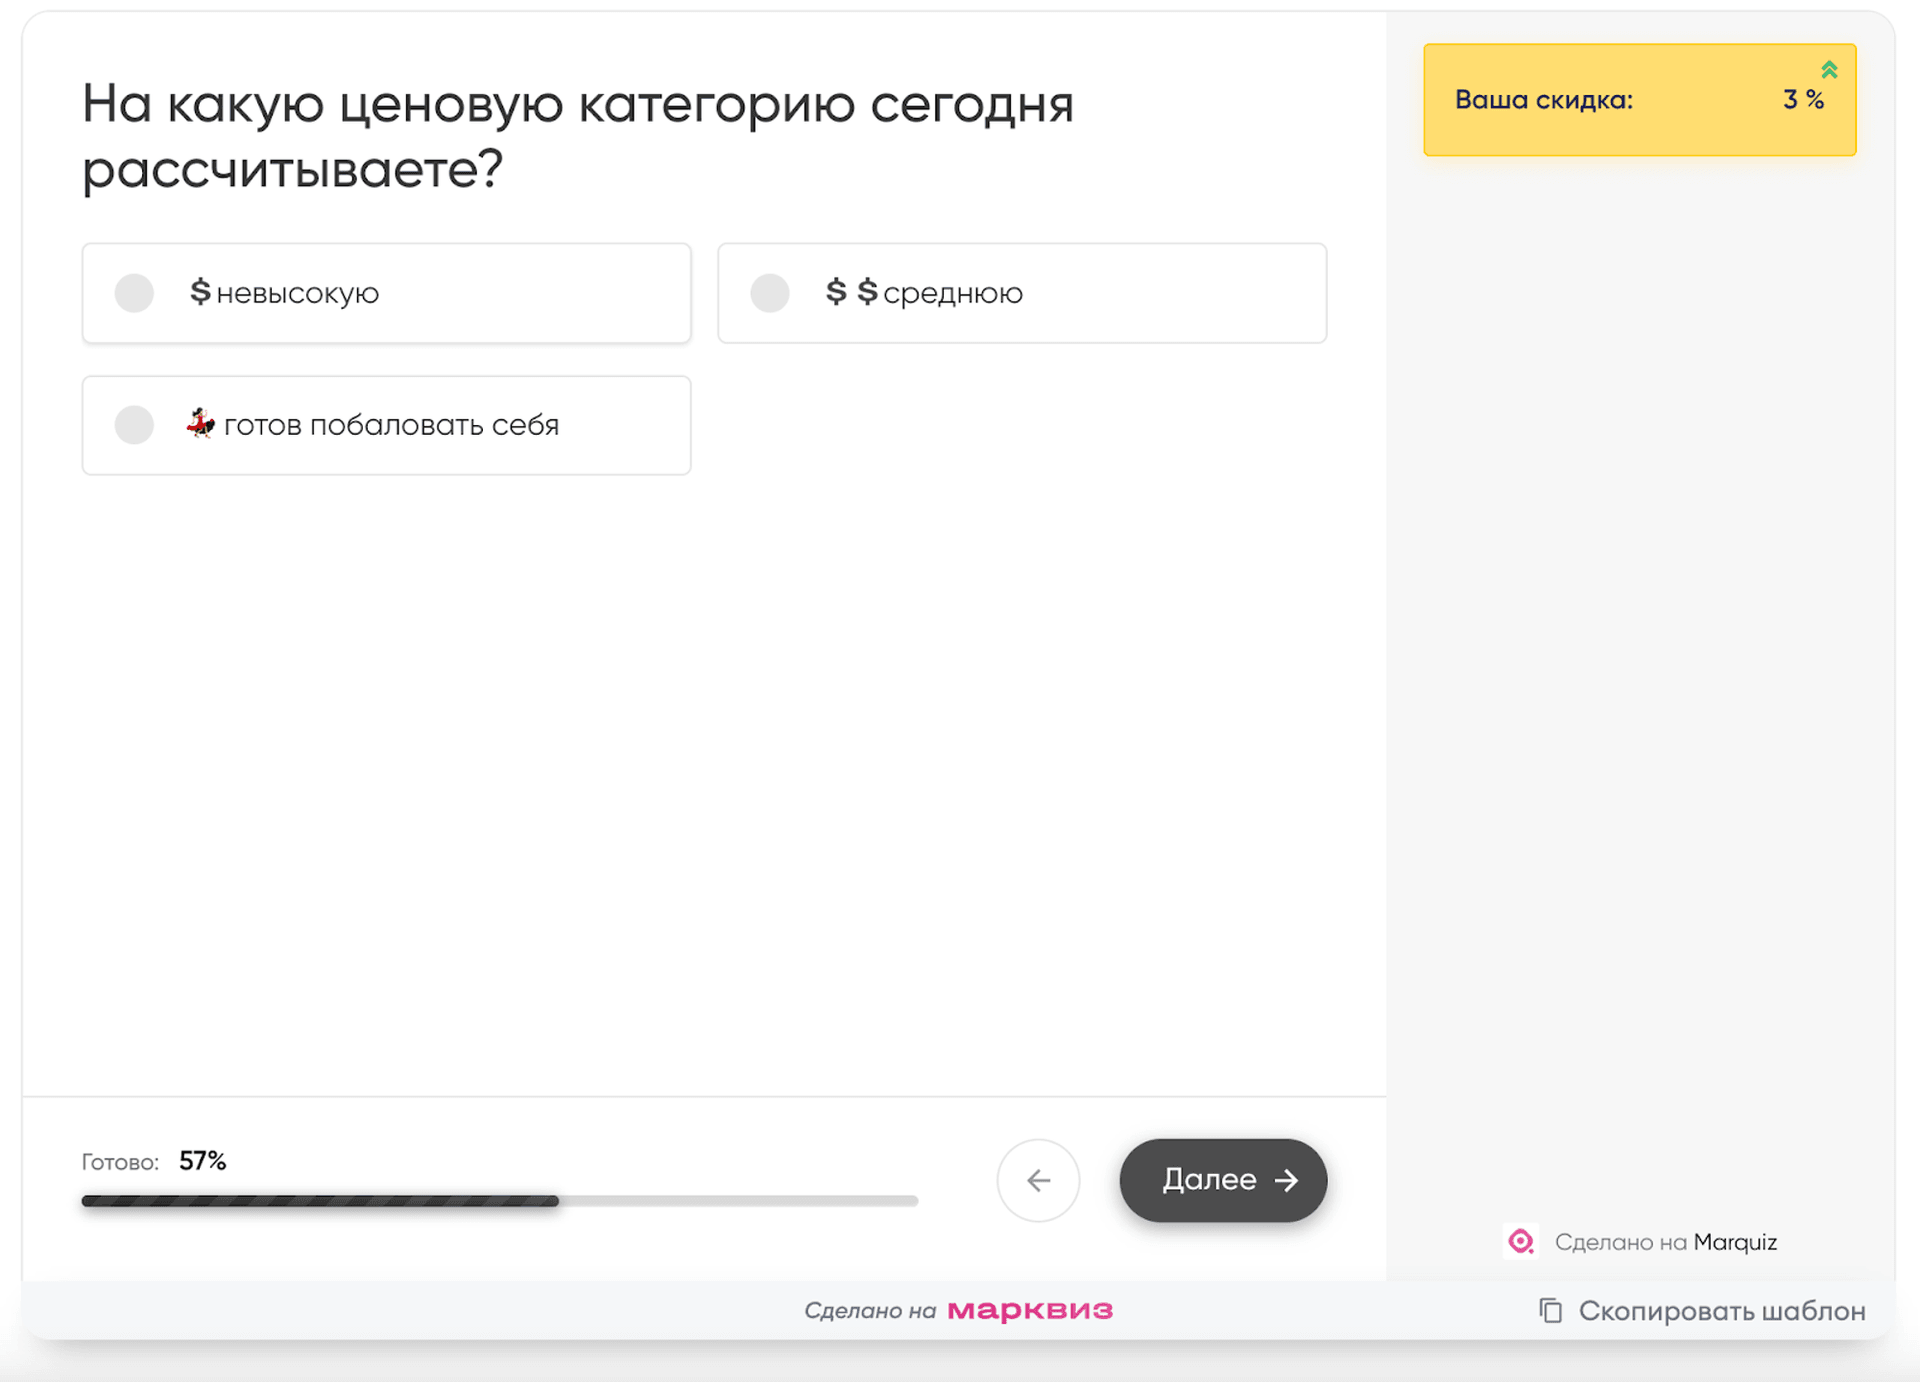Click the double dollar icons beside среднюю
1920x1382 pixels.
(848, 292)
